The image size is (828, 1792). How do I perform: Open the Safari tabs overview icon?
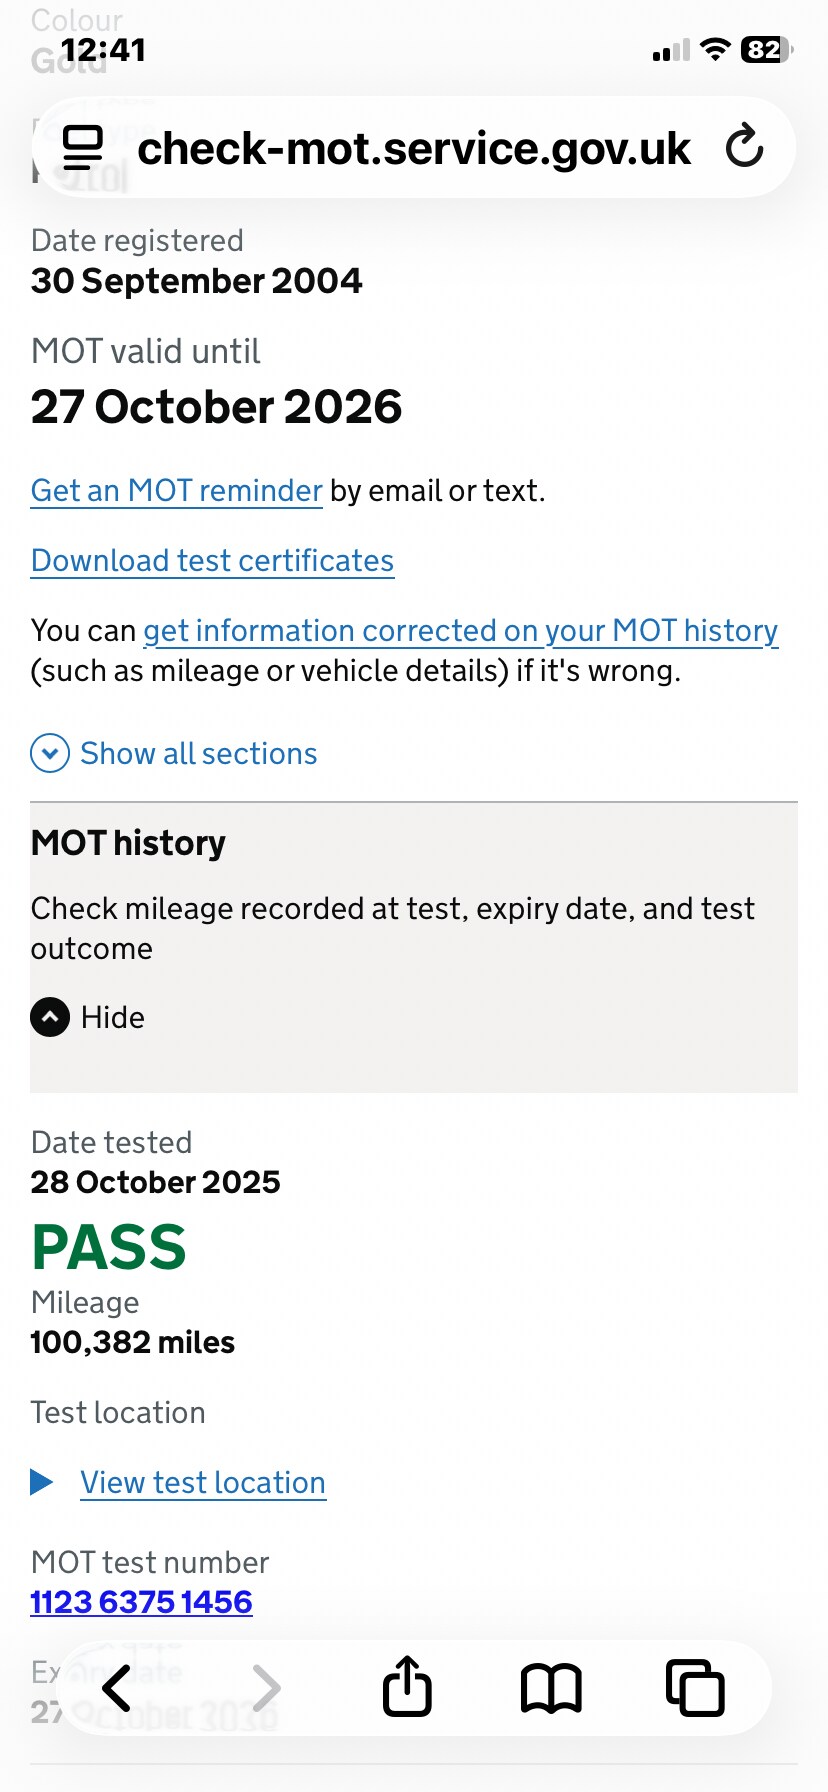pos(695,1688)
